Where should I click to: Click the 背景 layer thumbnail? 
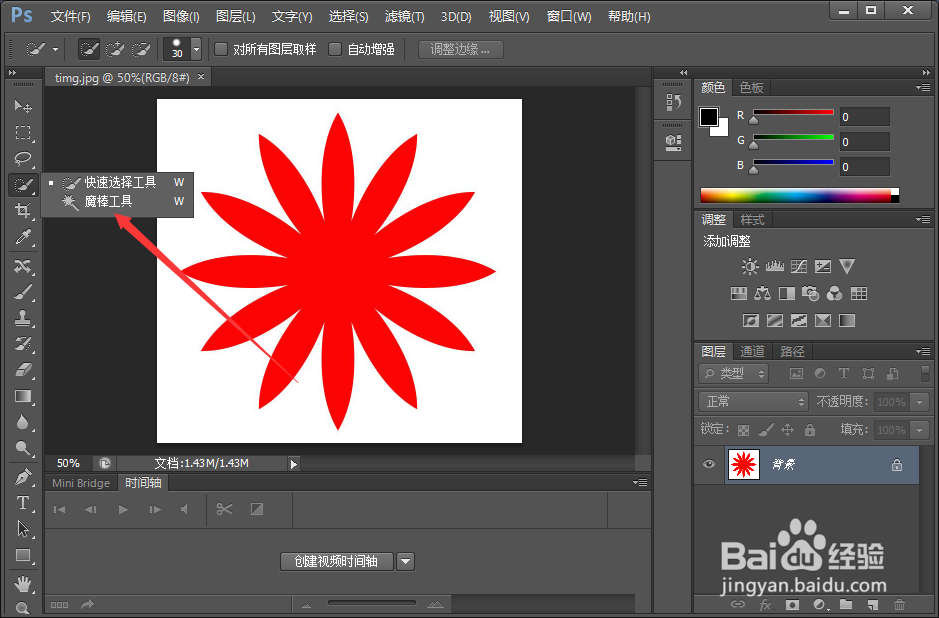pos(743,464)
